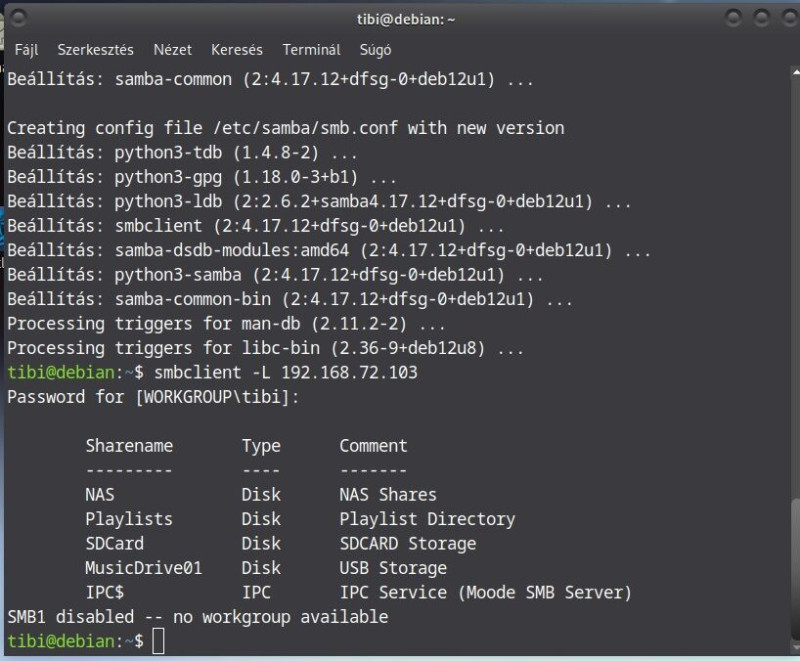The height and width of the screenshot is (661, 800).
Task: Open the Fájl menu
Action: [27, 50]
